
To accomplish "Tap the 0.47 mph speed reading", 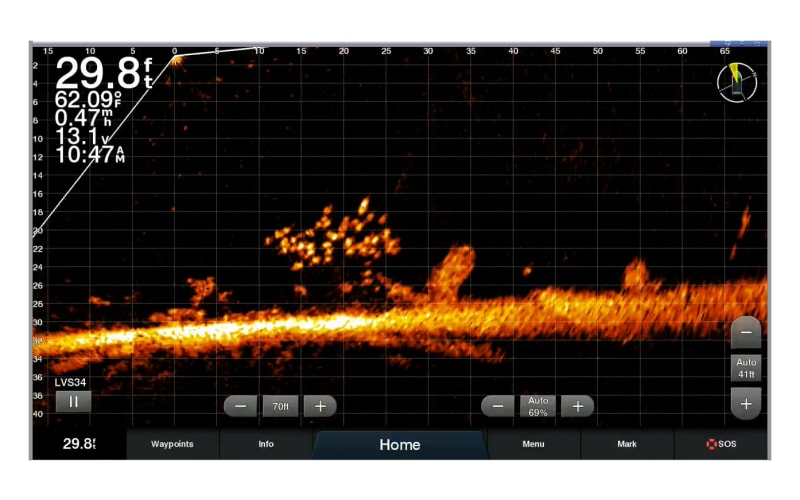I will click(84, 118).
